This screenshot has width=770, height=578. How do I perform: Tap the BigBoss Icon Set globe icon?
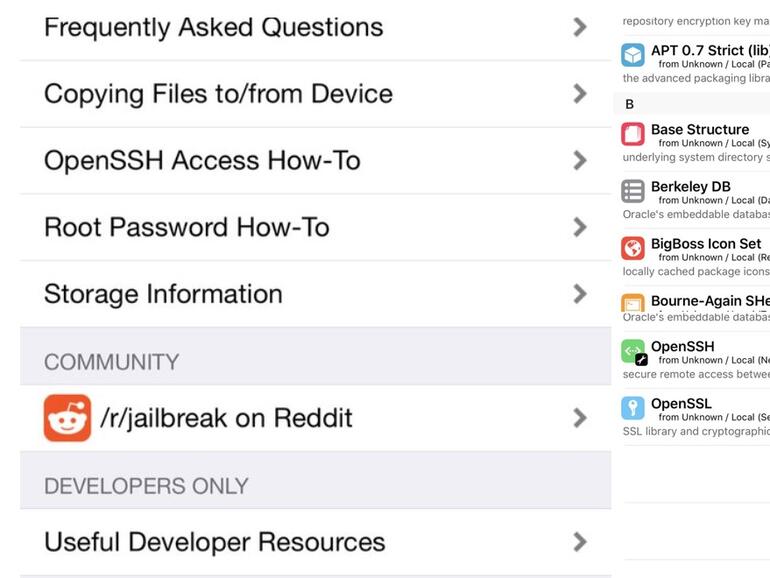pos(633,248)
